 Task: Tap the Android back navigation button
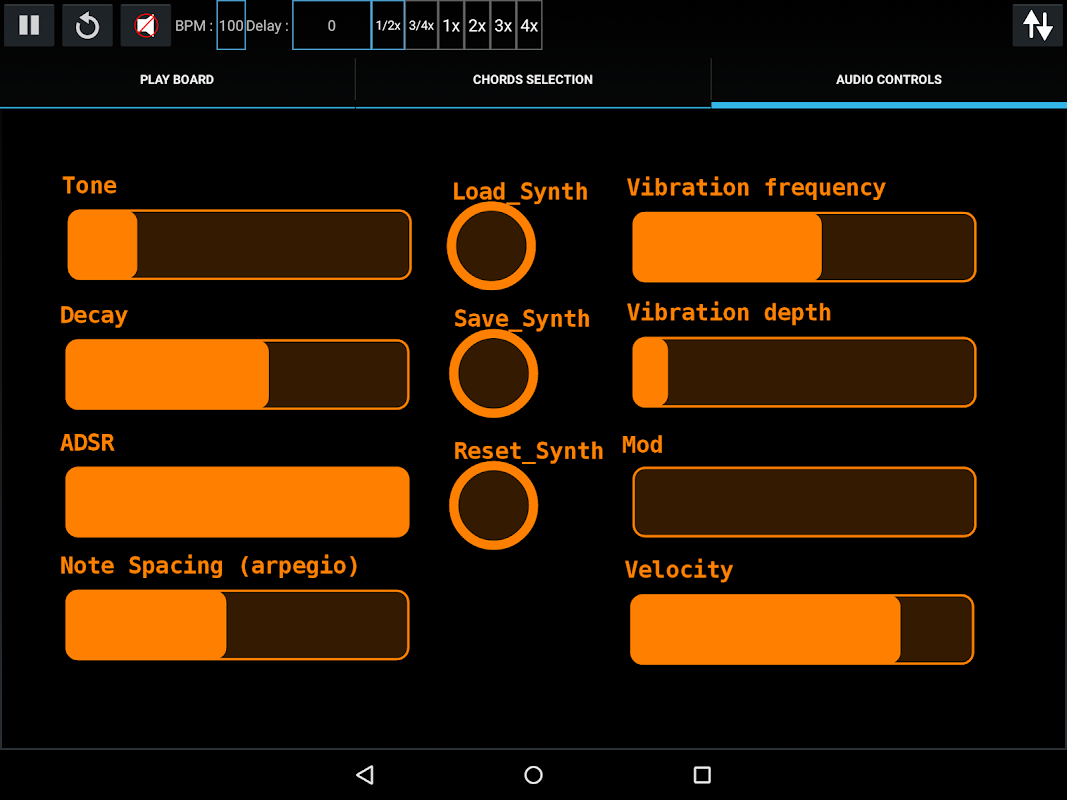click(365, 775)
